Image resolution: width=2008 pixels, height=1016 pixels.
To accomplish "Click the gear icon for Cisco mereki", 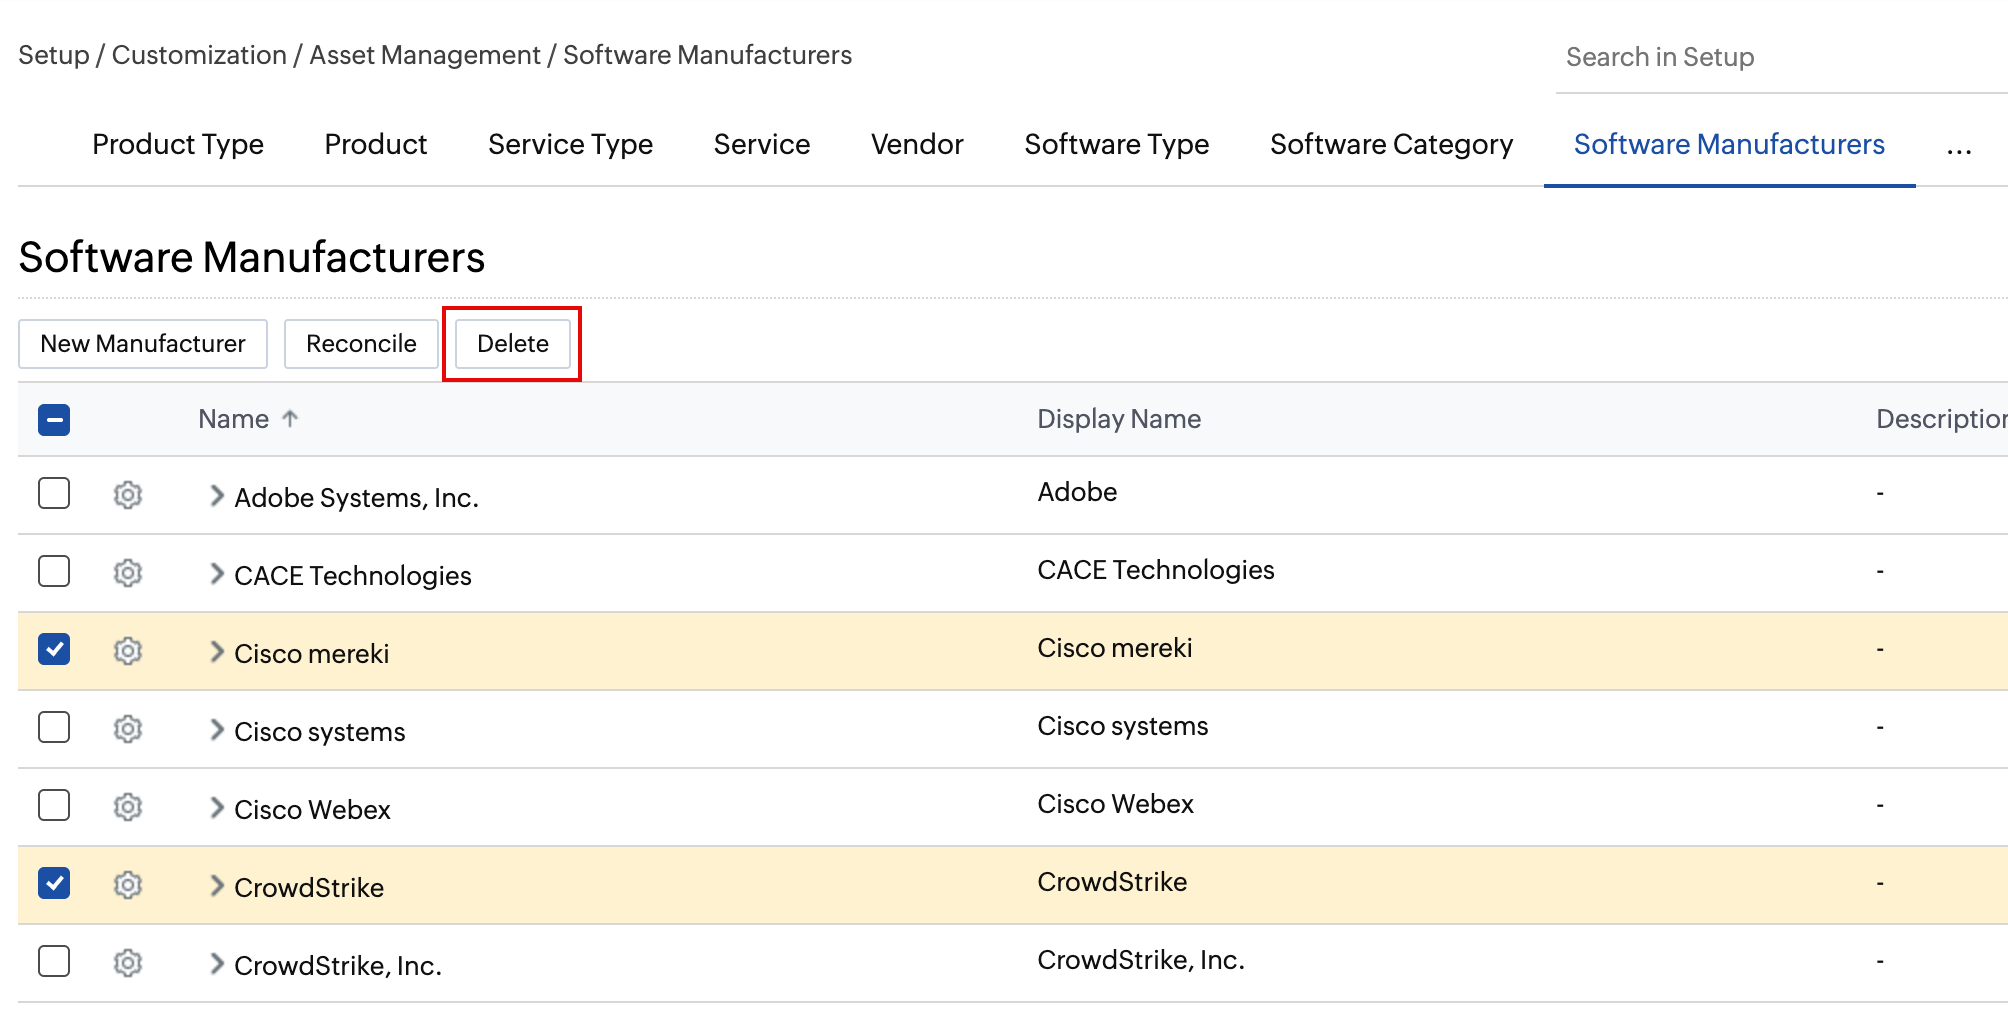I will (127, 651).
